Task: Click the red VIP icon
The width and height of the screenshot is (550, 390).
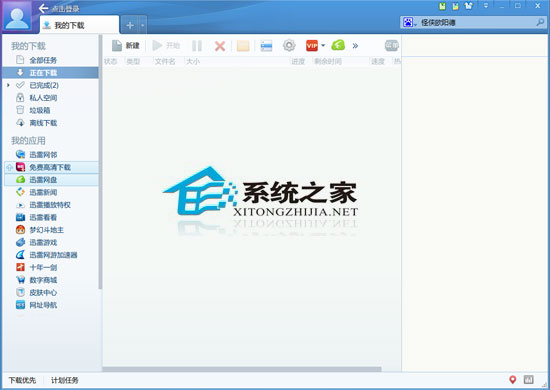Action: coord(311,46)
